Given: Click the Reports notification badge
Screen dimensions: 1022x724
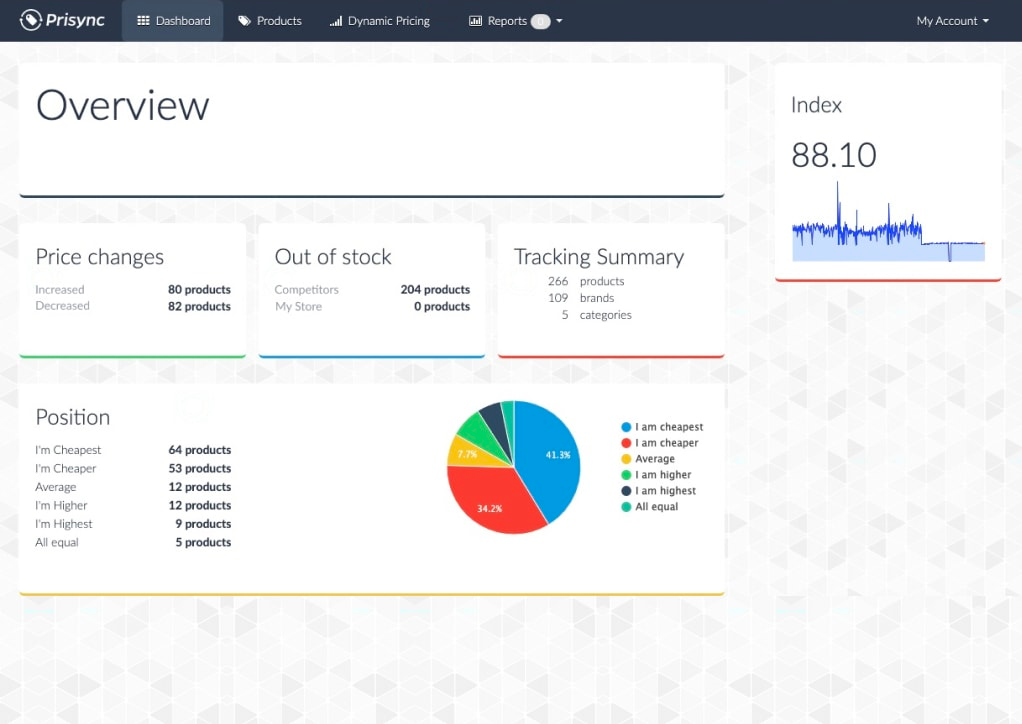Looking at the screenshot, I should coord(540,20).
